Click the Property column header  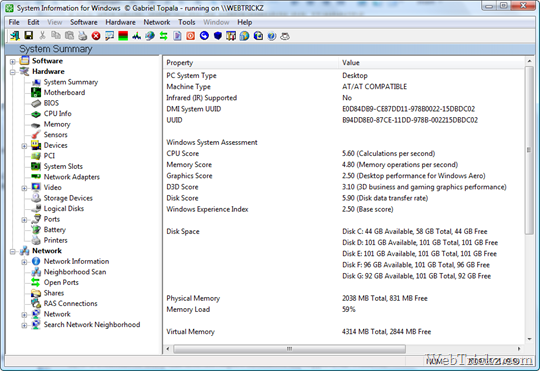251,63
